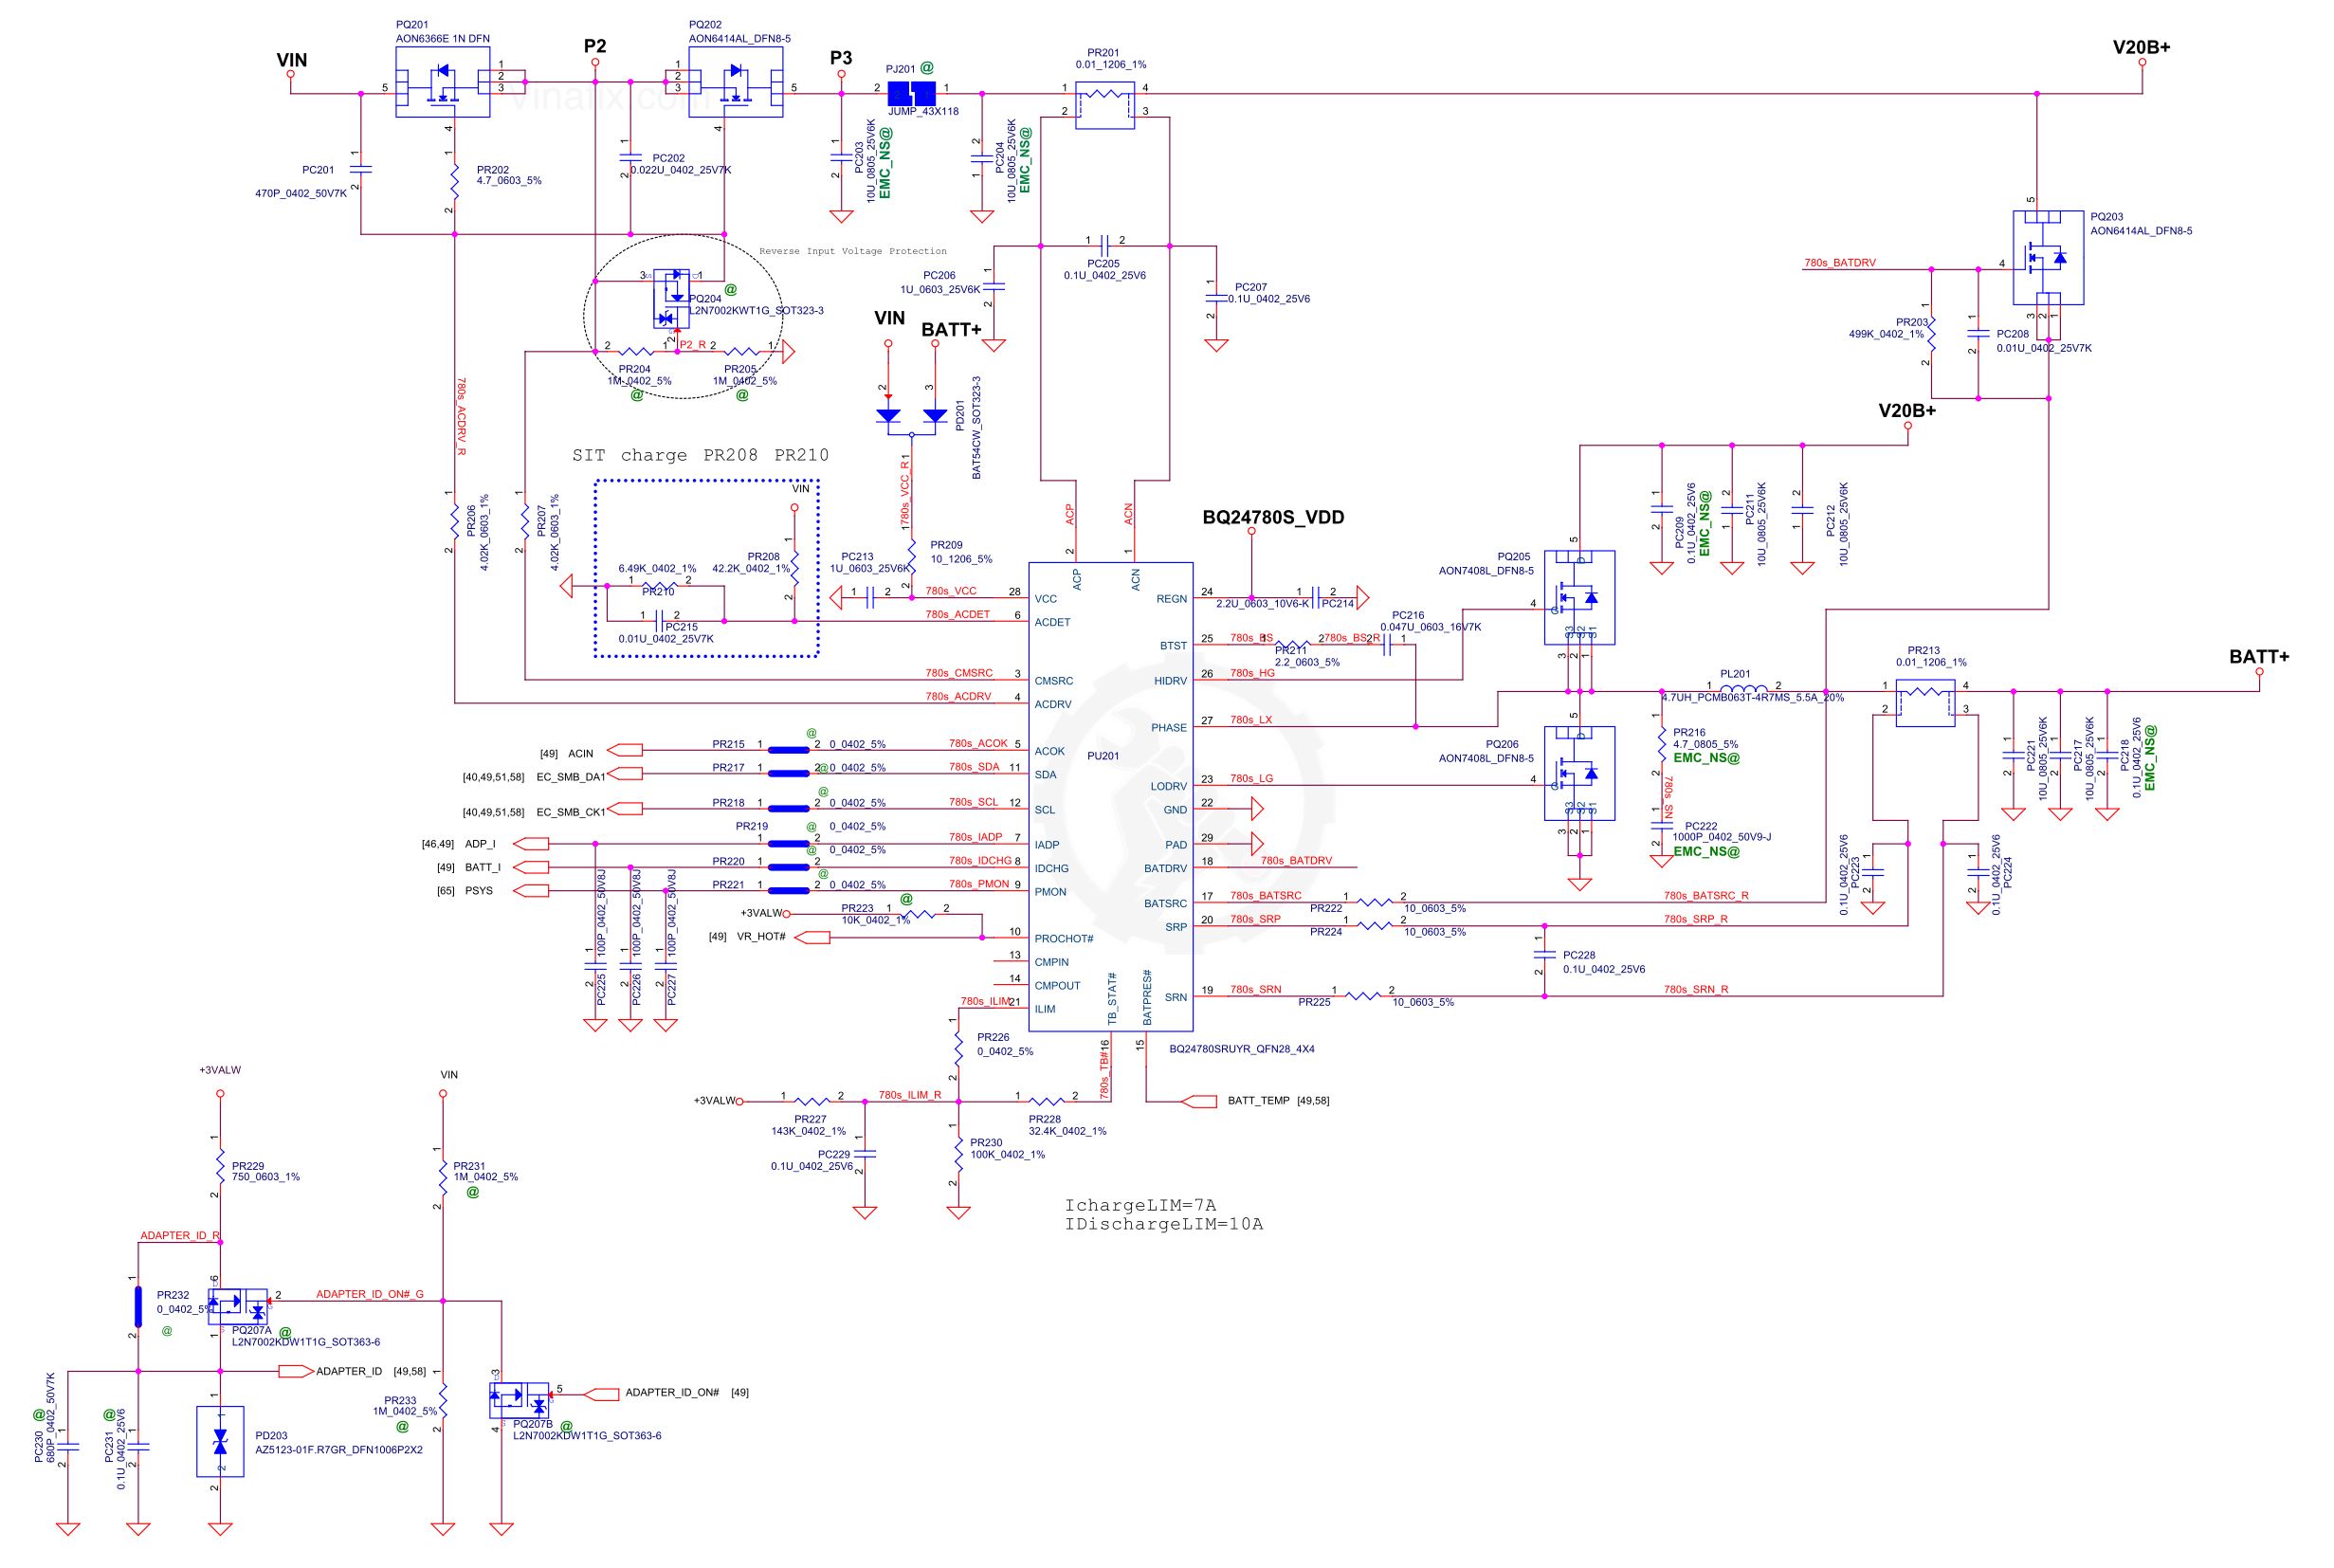Click the PR213 current sense resistor symbol

click(1925, 702)
